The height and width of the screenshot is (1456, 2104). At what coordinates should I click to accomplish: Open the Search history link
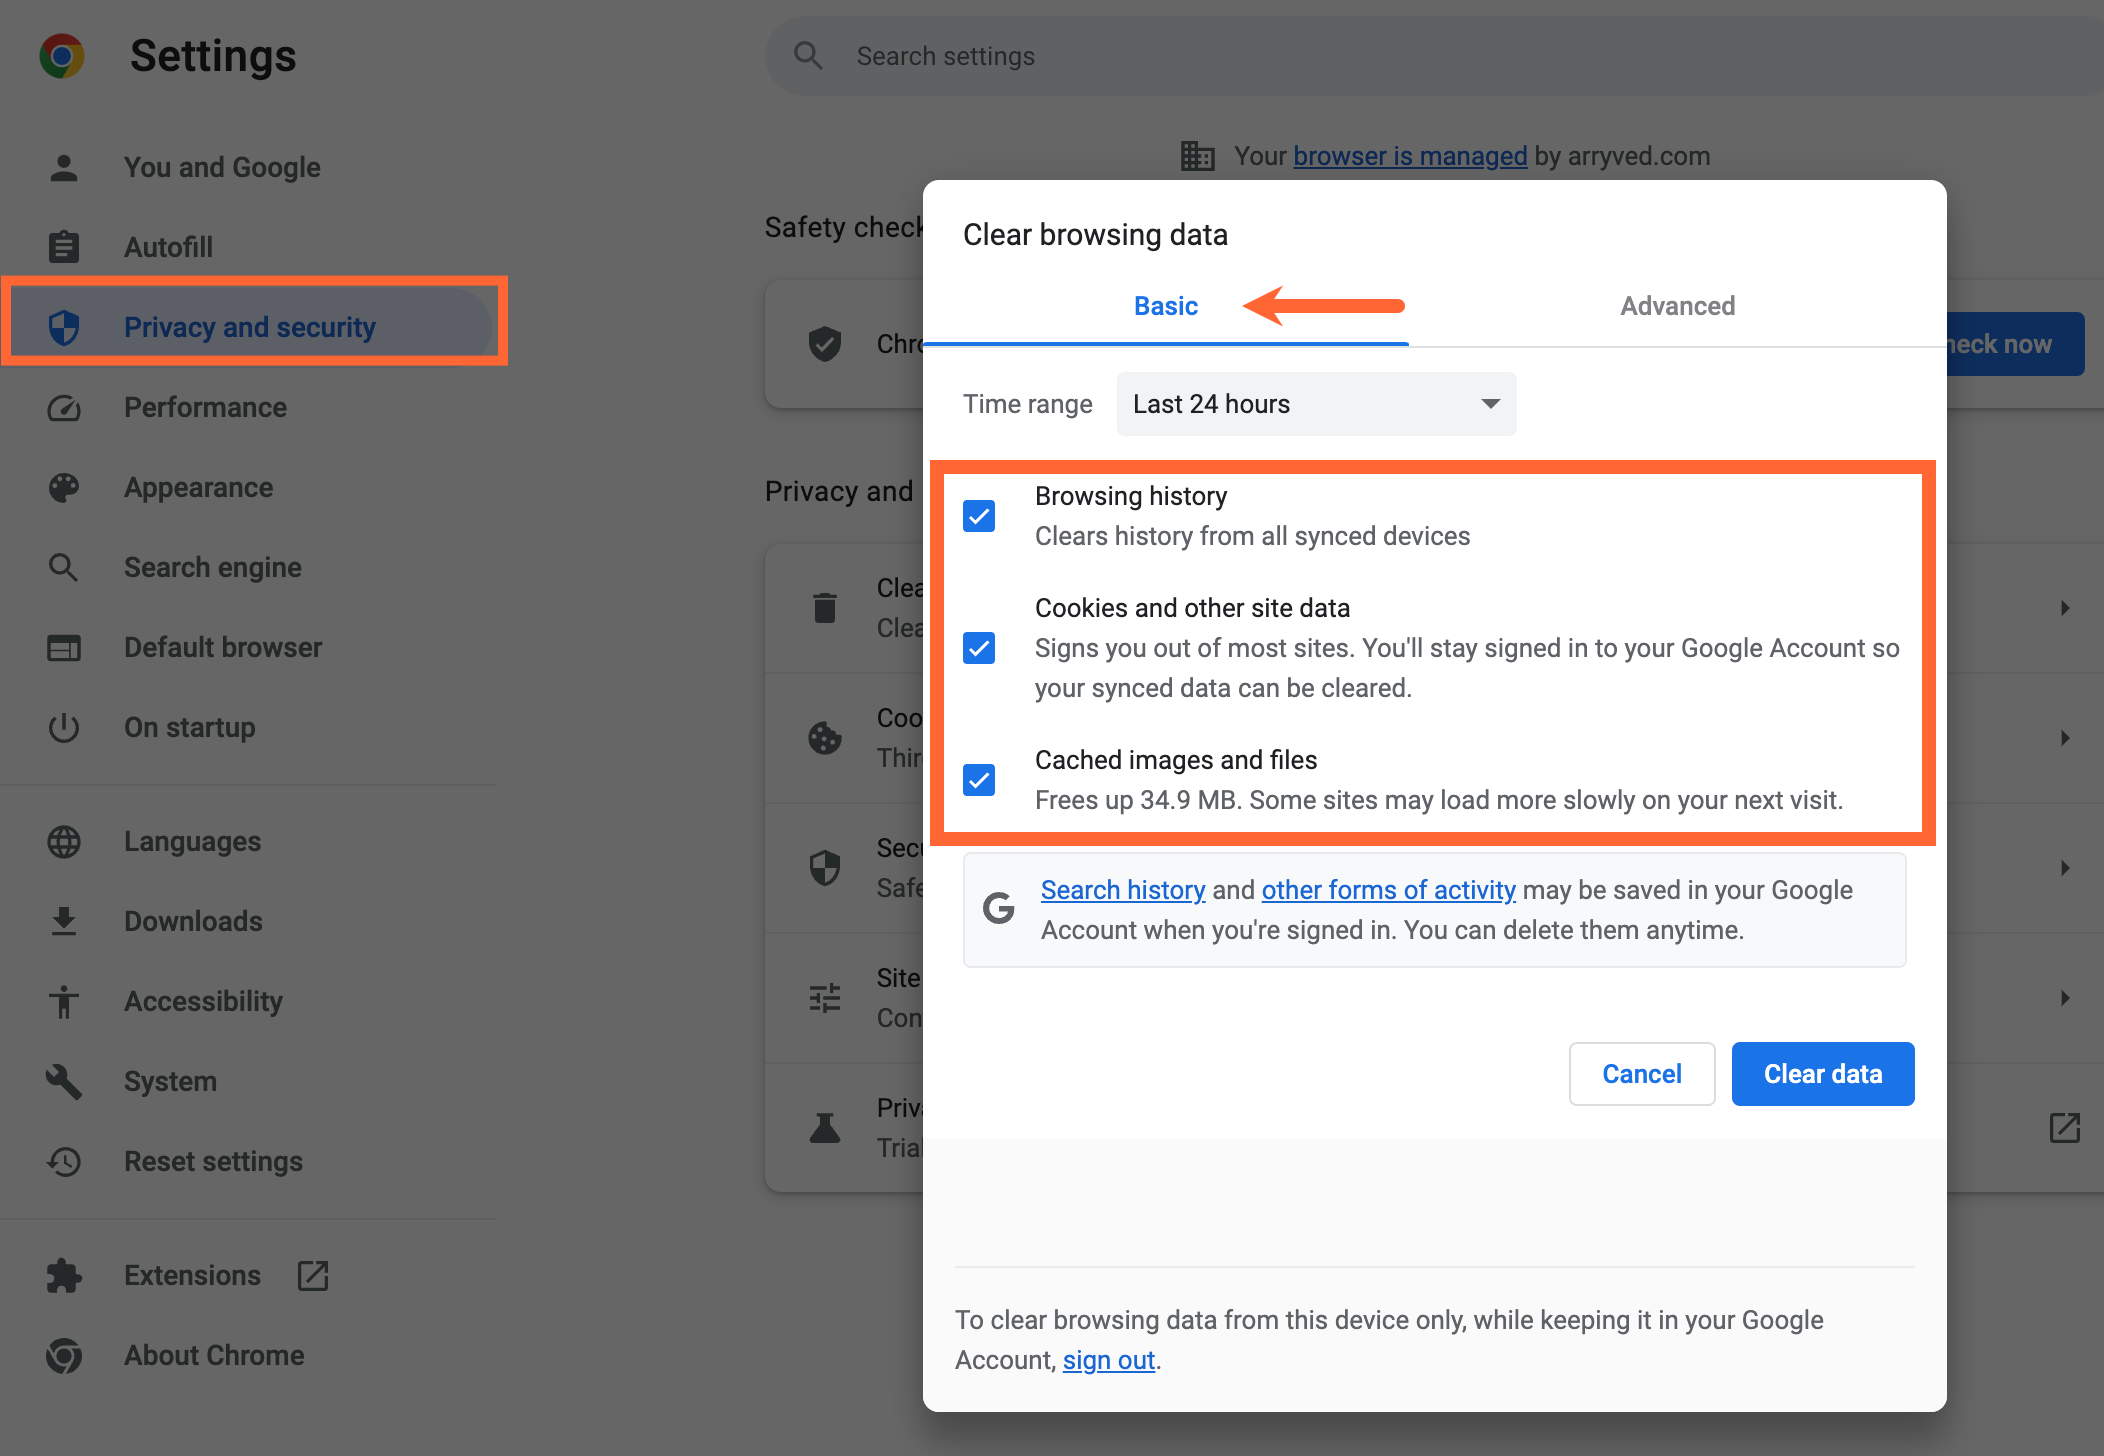[x=1123, y=890]
